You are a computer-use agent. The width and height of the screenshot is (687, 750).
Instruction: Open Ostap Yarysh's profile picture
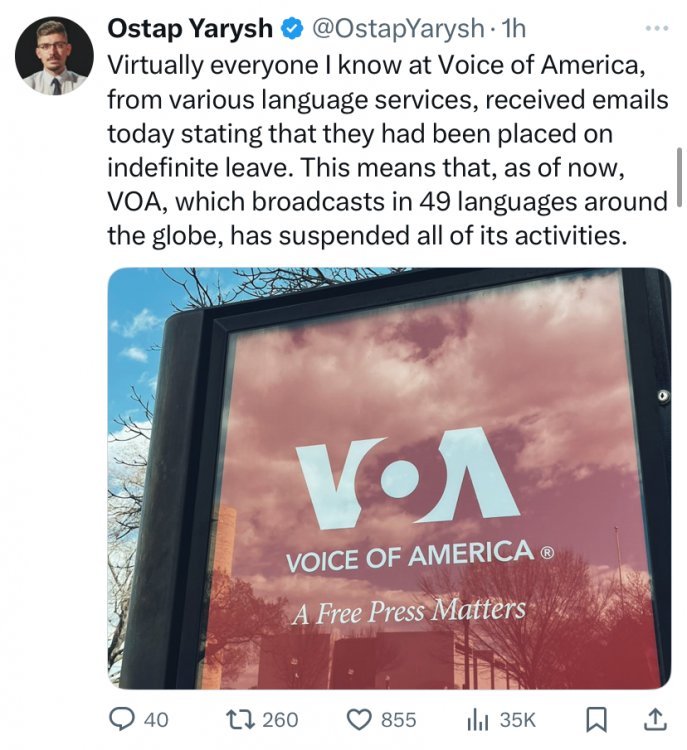click(x=54, y=56)
